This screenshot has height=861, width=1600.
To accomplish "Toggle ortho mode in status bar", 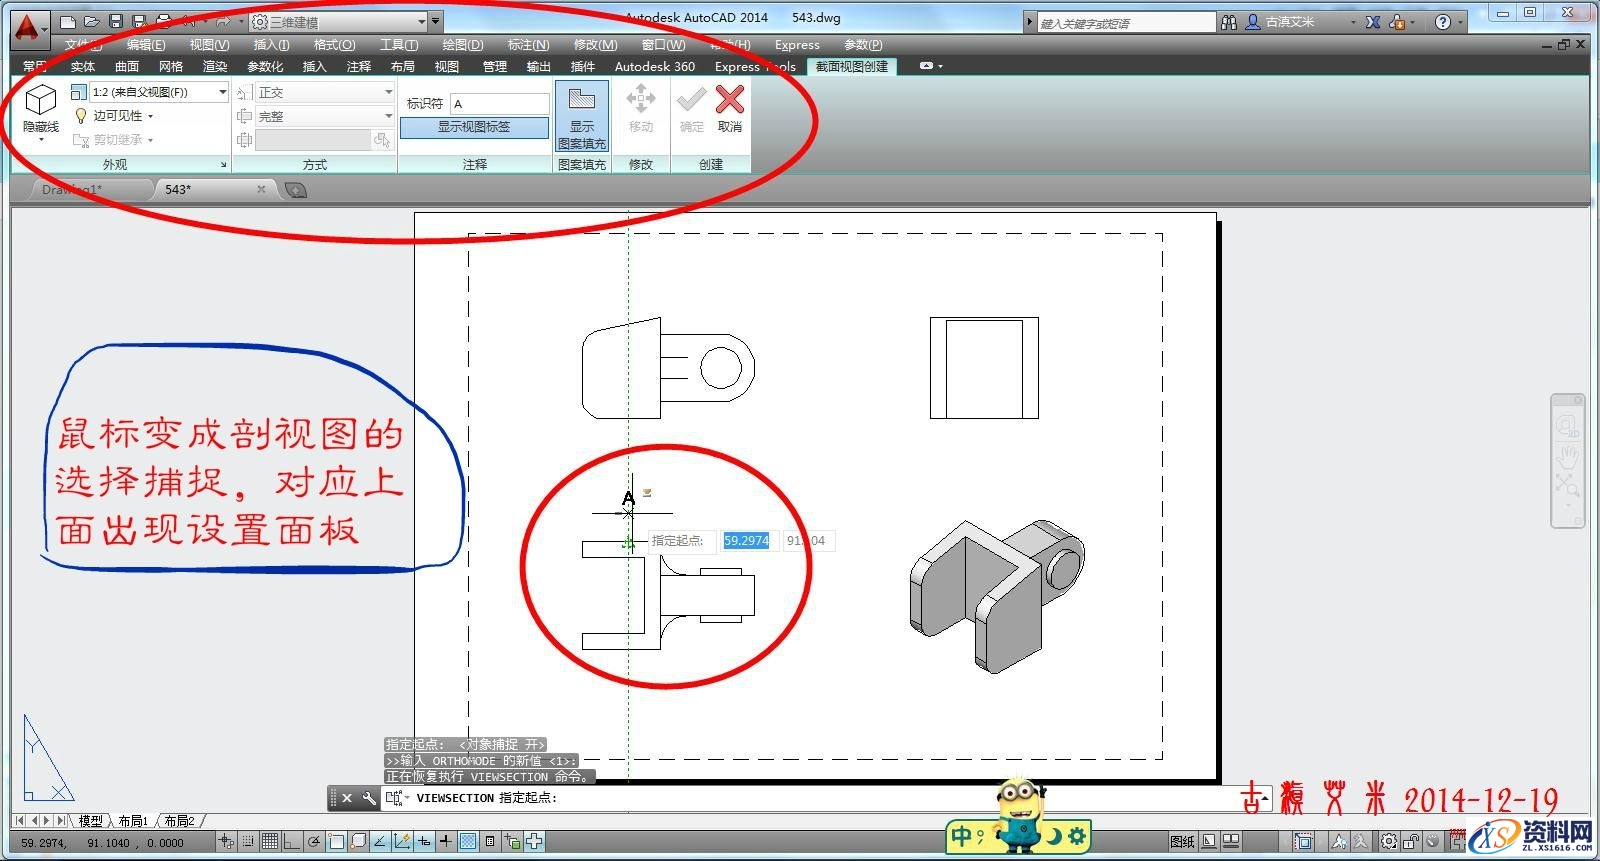I will 291,842.
